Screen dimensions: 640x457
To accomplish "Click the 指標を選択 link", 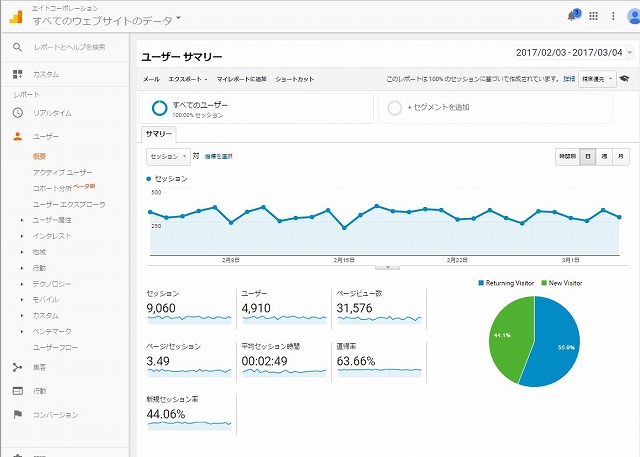I will [x=218, y=156].
